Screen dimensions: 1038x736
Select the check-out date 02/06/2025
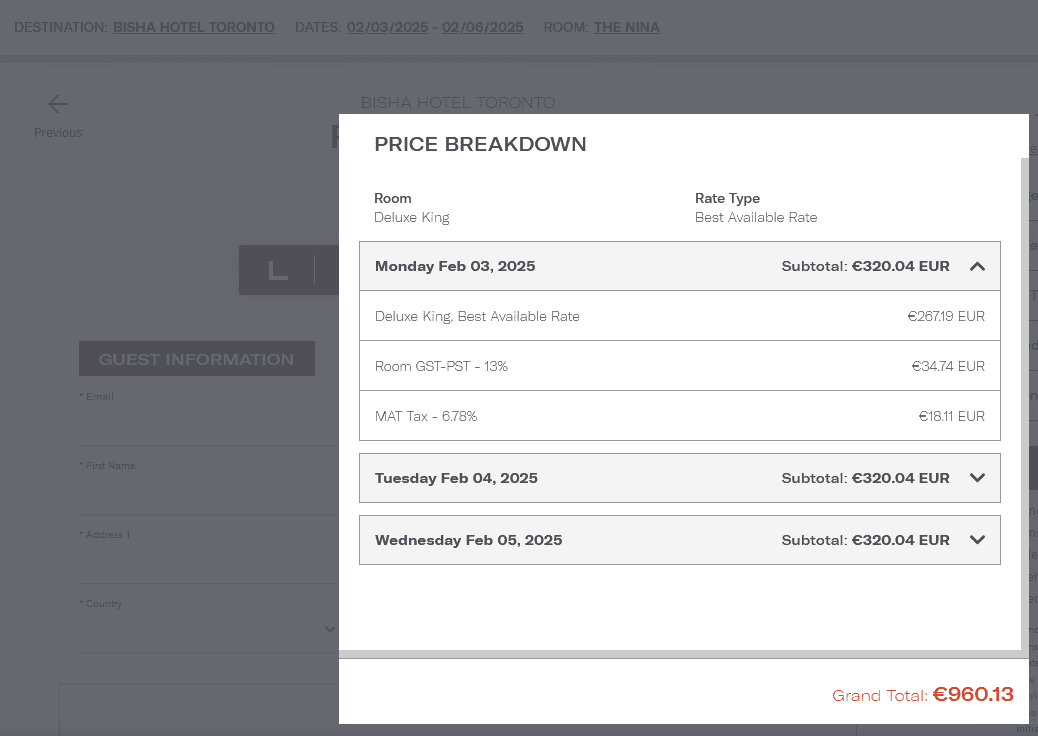coord(482,27)
